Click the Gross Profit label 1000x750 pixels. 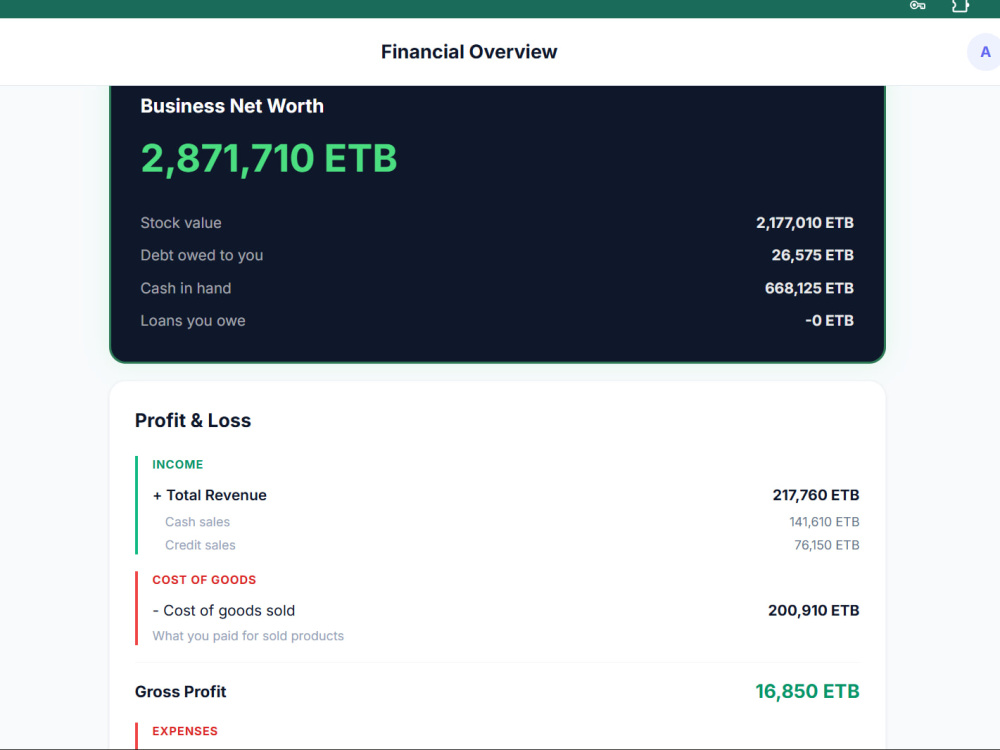pyautogui.click(x=180, y=692)
